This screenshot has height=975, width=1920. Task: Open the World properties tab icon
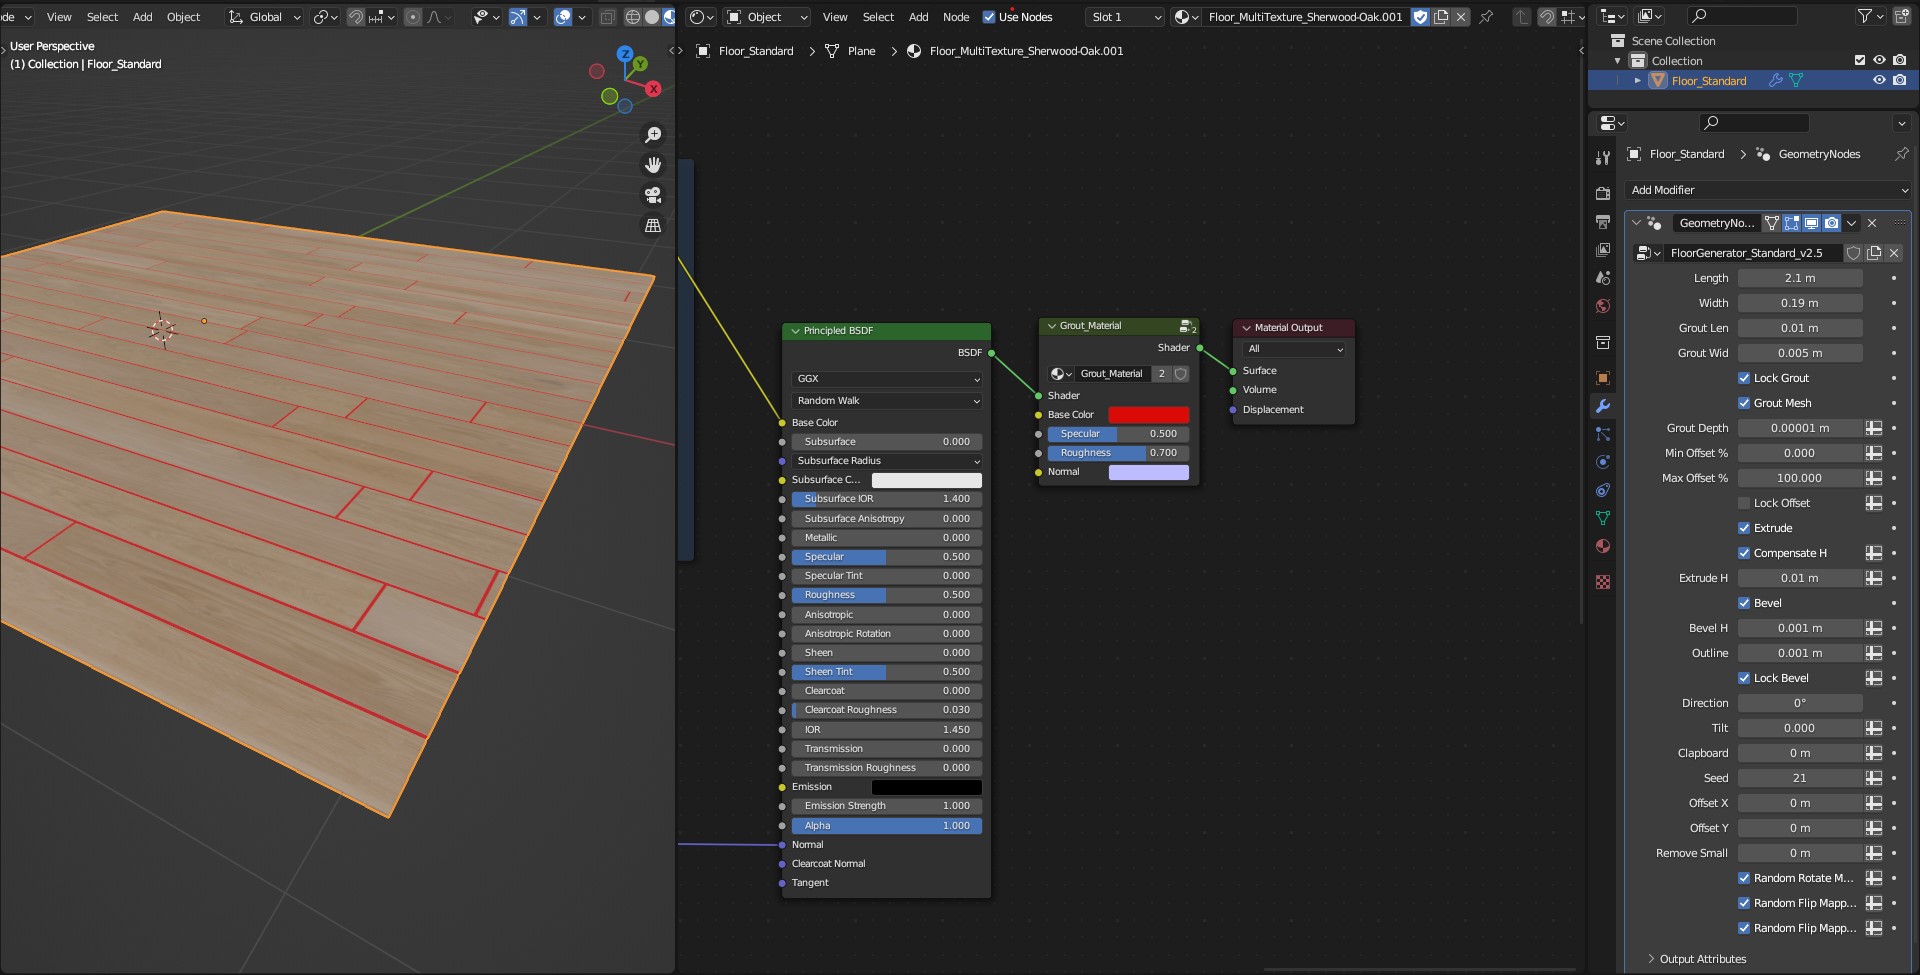(1603, 306)
